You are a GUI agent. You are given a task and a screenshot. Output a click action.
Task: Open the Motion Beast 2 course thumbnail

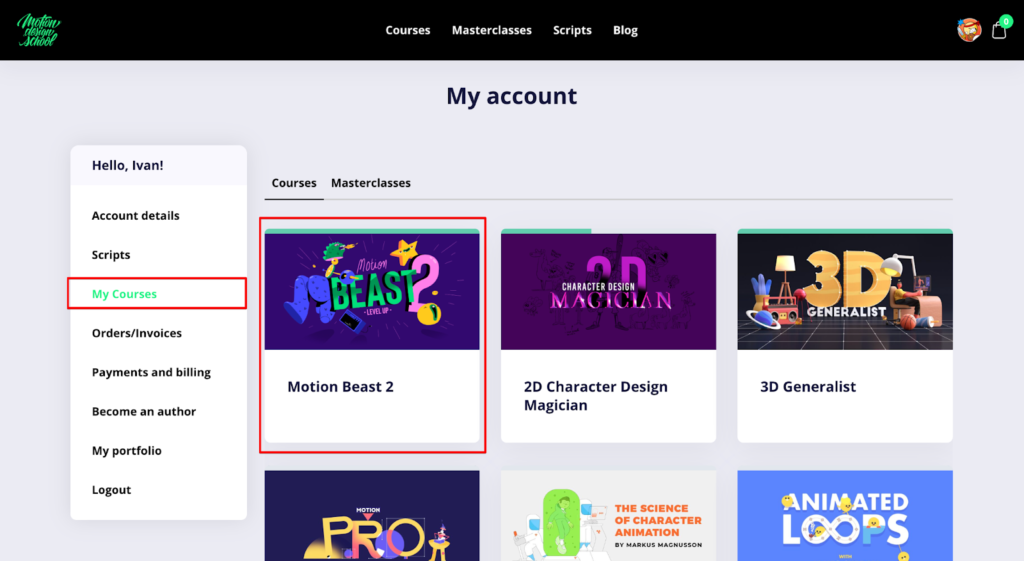click(372, 291)
